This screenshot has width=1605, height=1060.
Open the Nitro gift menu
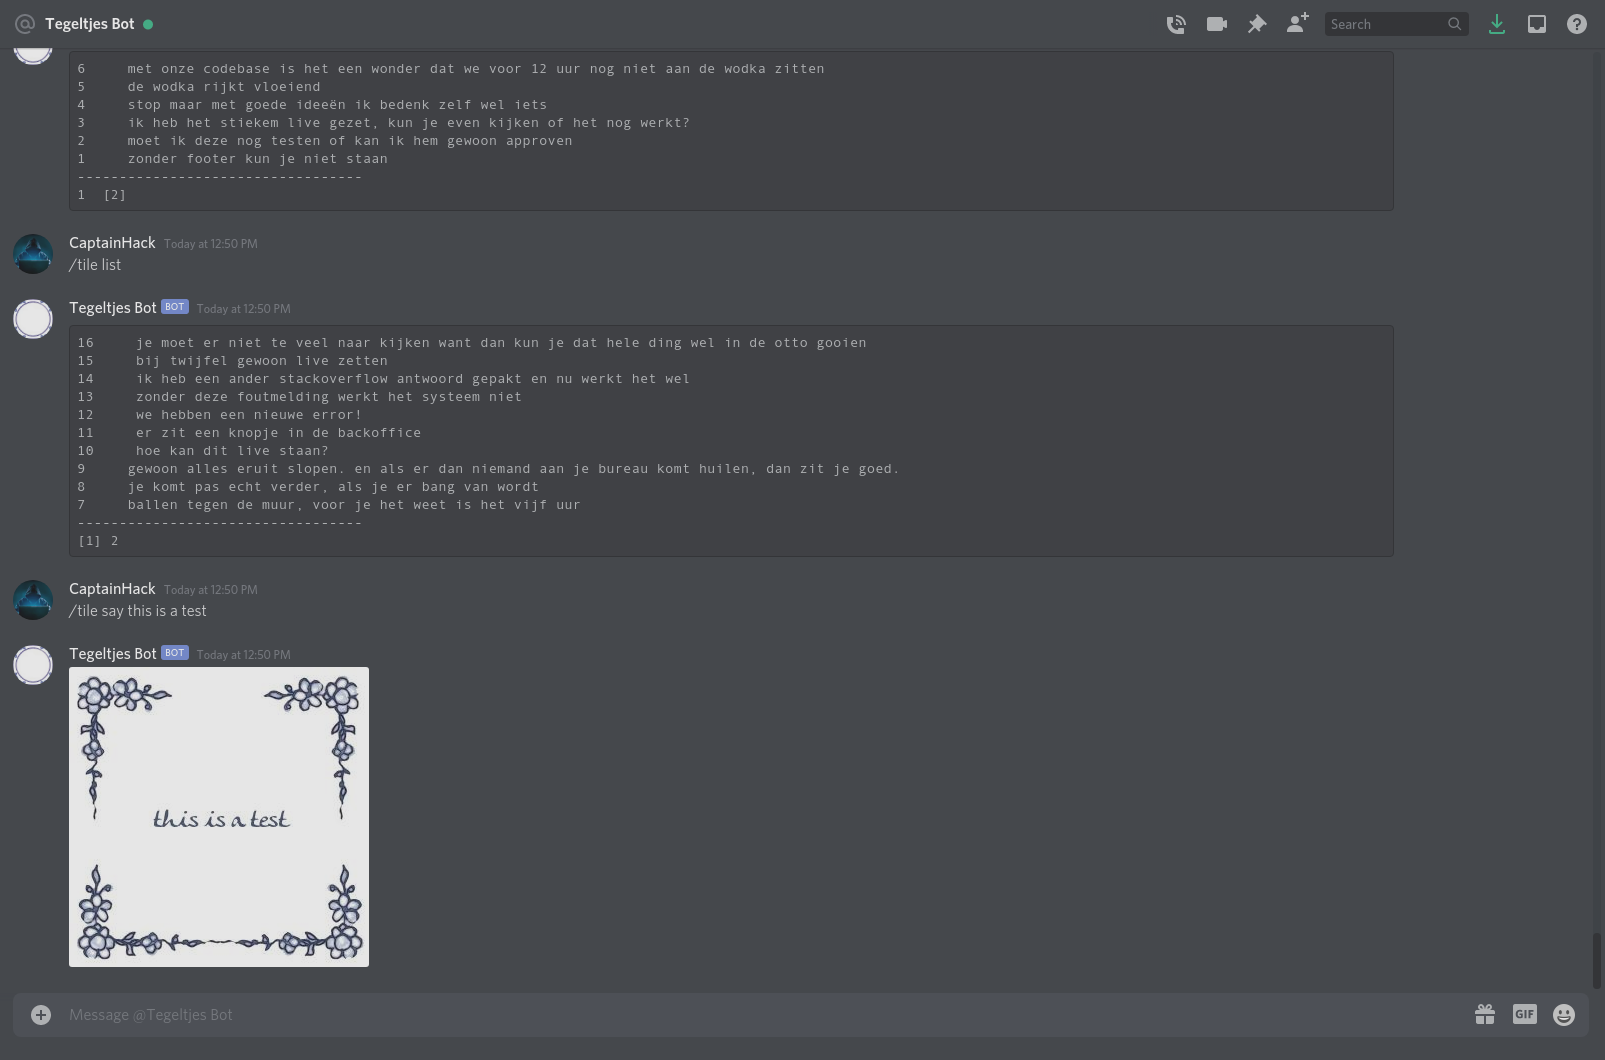1485,1014
